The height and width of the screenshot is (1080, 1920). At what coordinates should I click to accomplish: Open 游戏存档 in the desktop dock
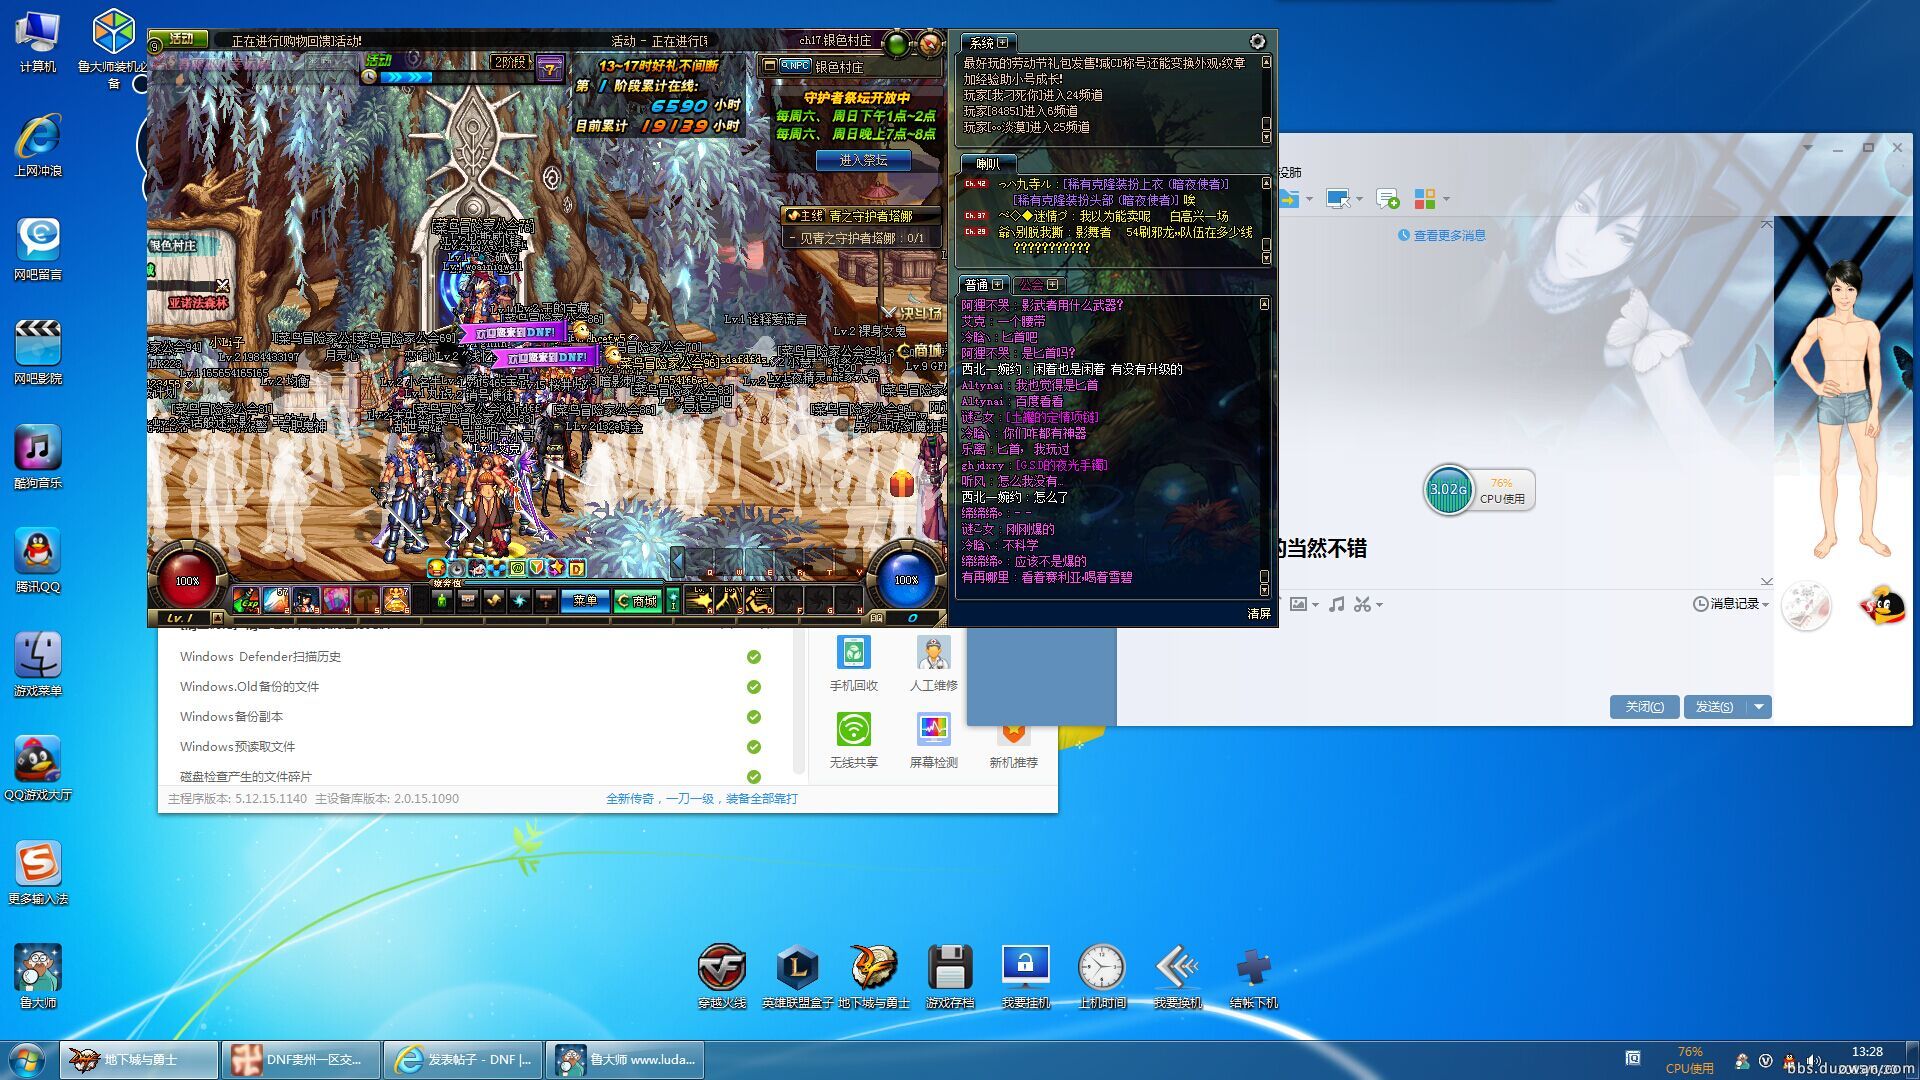[x=949, y=977]
